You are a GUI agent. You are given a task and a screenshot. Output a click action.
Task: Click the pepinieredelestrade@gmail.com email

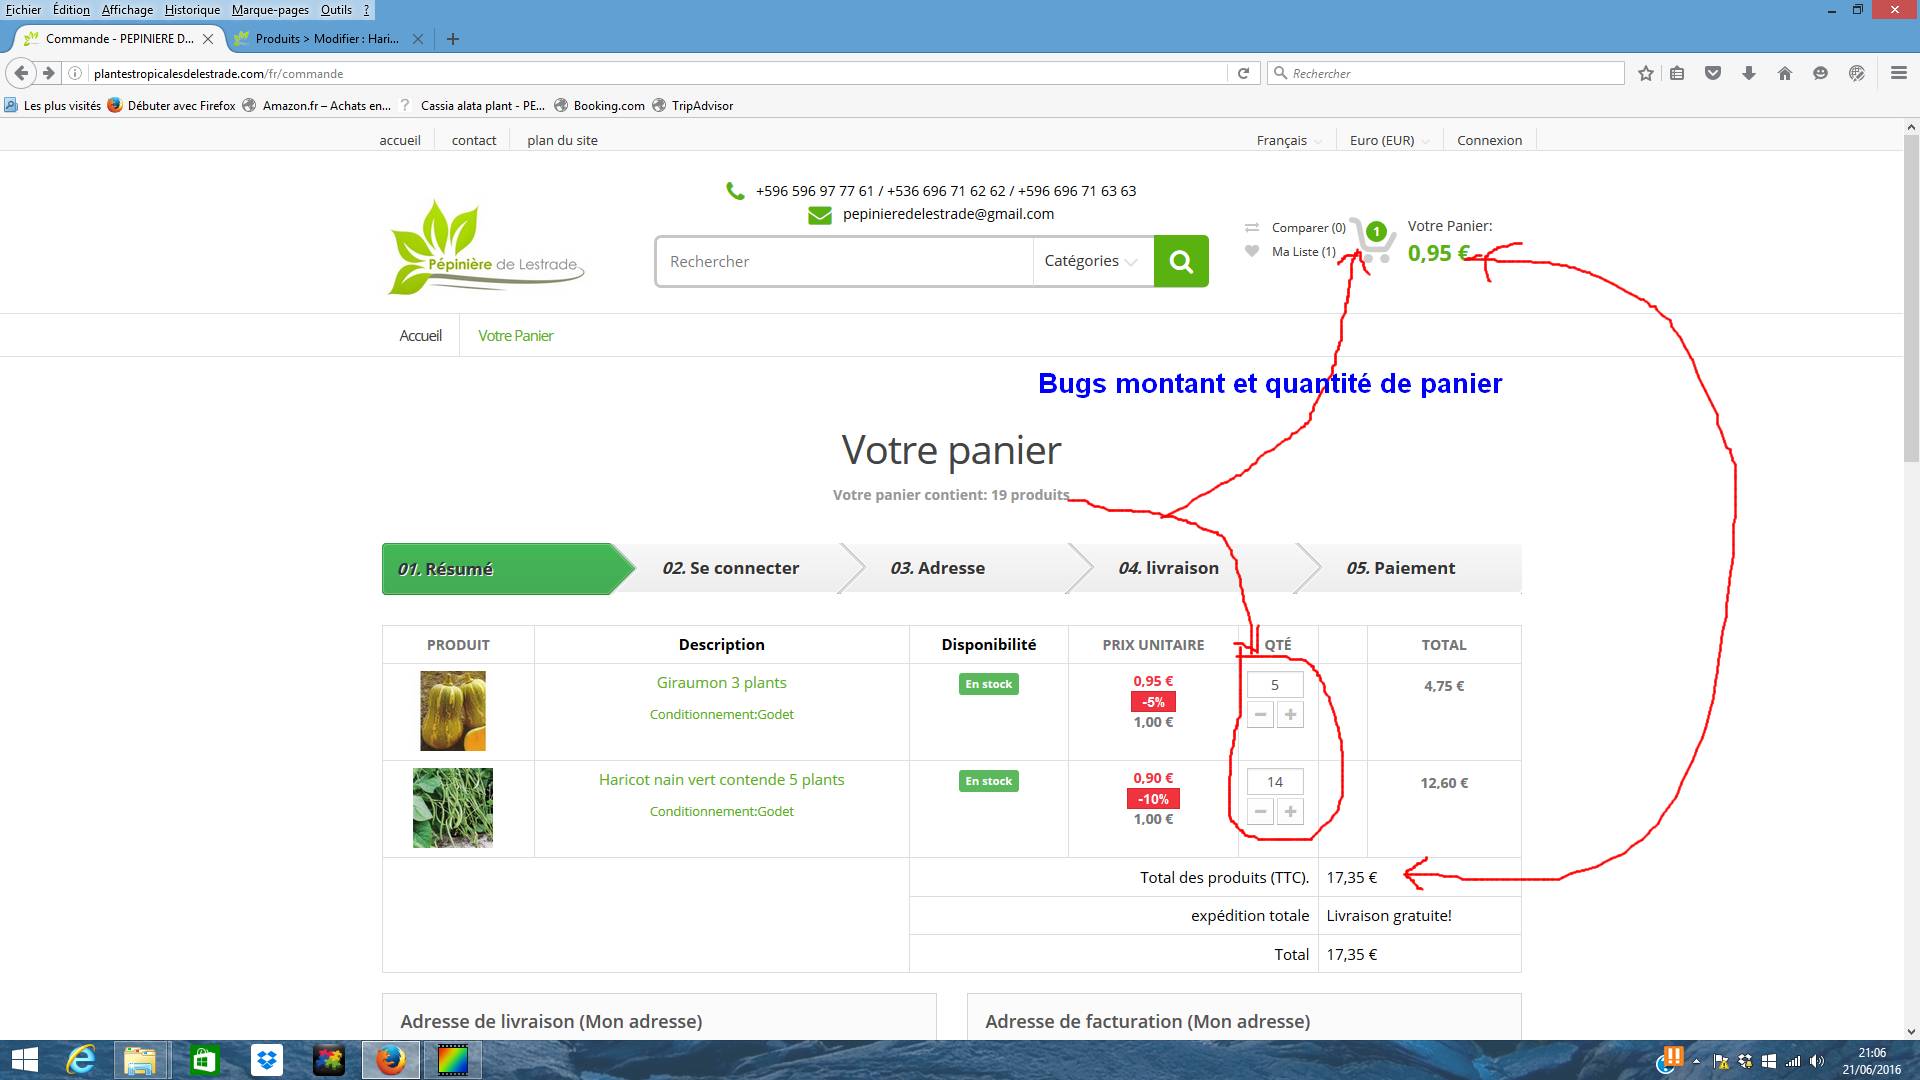pos(948,214)
